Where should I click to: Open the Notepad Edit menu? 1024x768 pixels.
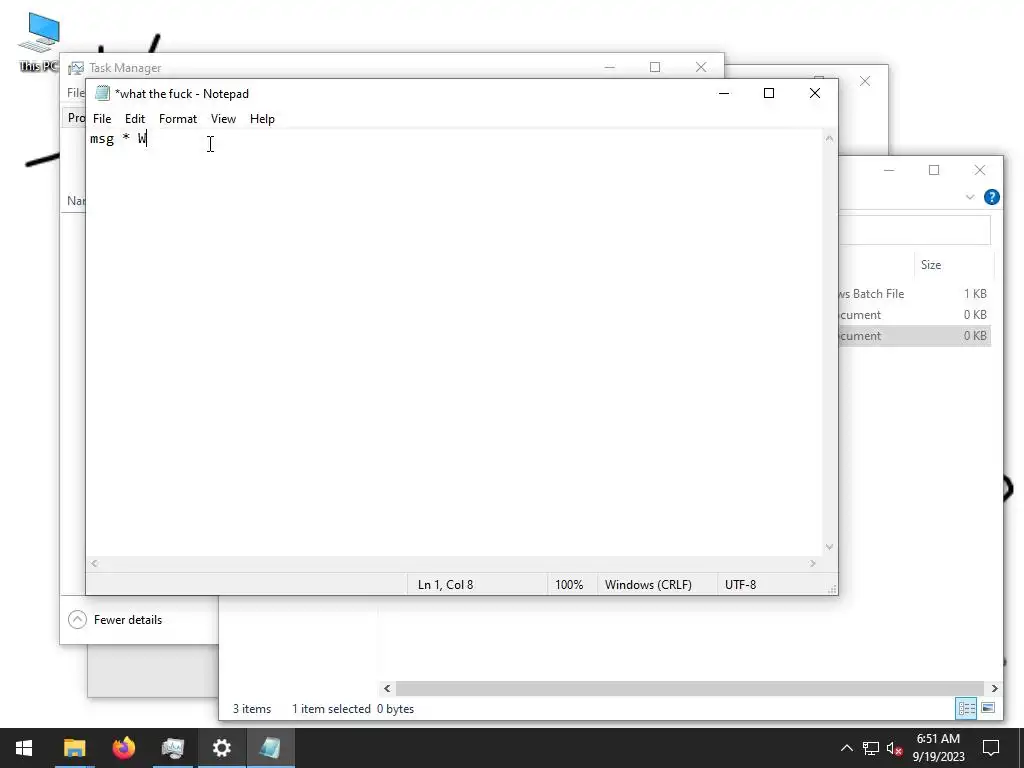click(x=135, y=119)
